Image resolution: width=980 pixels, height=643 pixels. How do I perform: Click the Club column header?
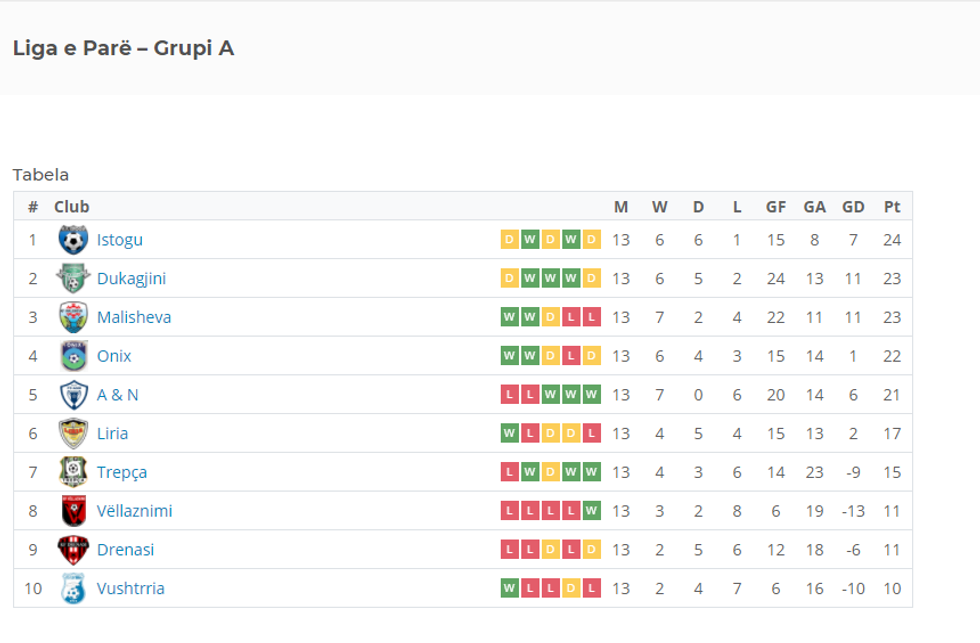coord(72,207)
